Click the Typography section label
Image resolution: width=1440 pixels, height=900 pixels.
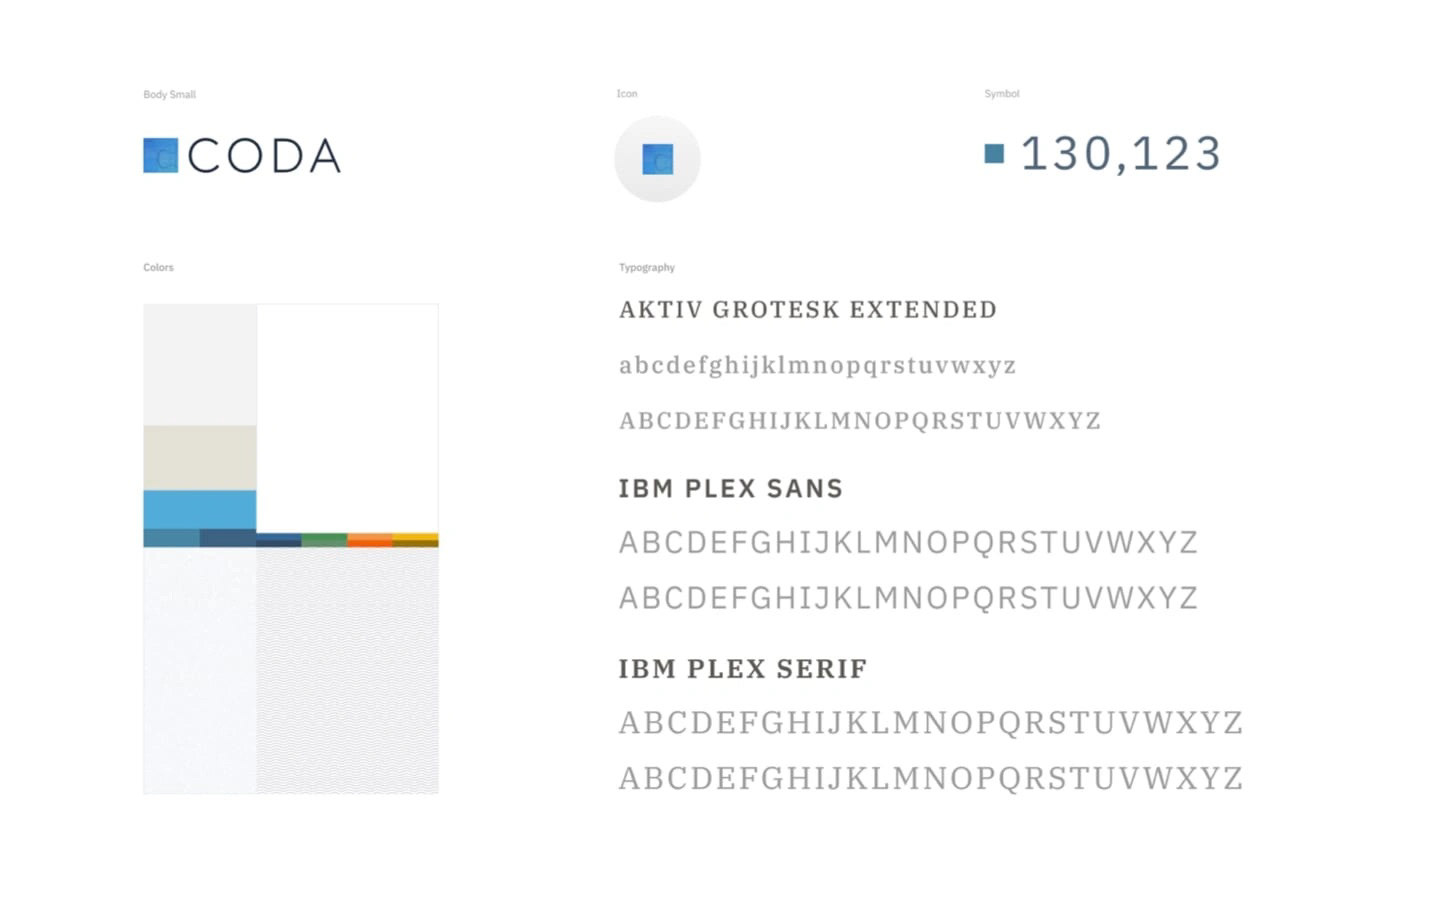647,268
